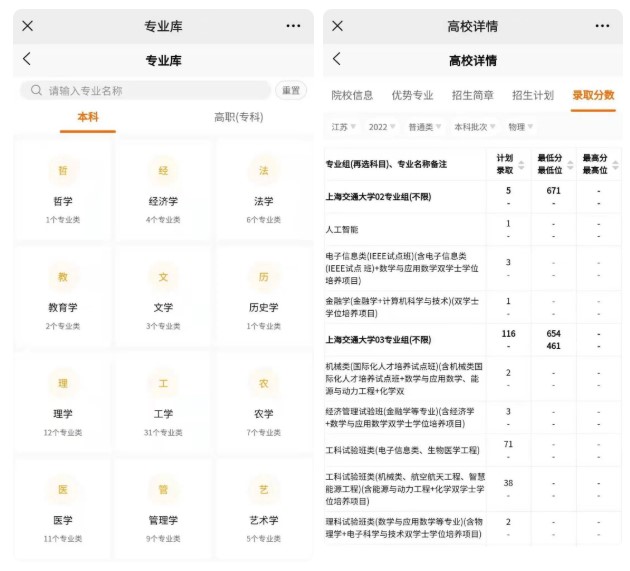Image resolution: width=630 pixels, height=571 pixels.
Task: Tap the 教育学 category icon
Action: click(x=63, y=276)
